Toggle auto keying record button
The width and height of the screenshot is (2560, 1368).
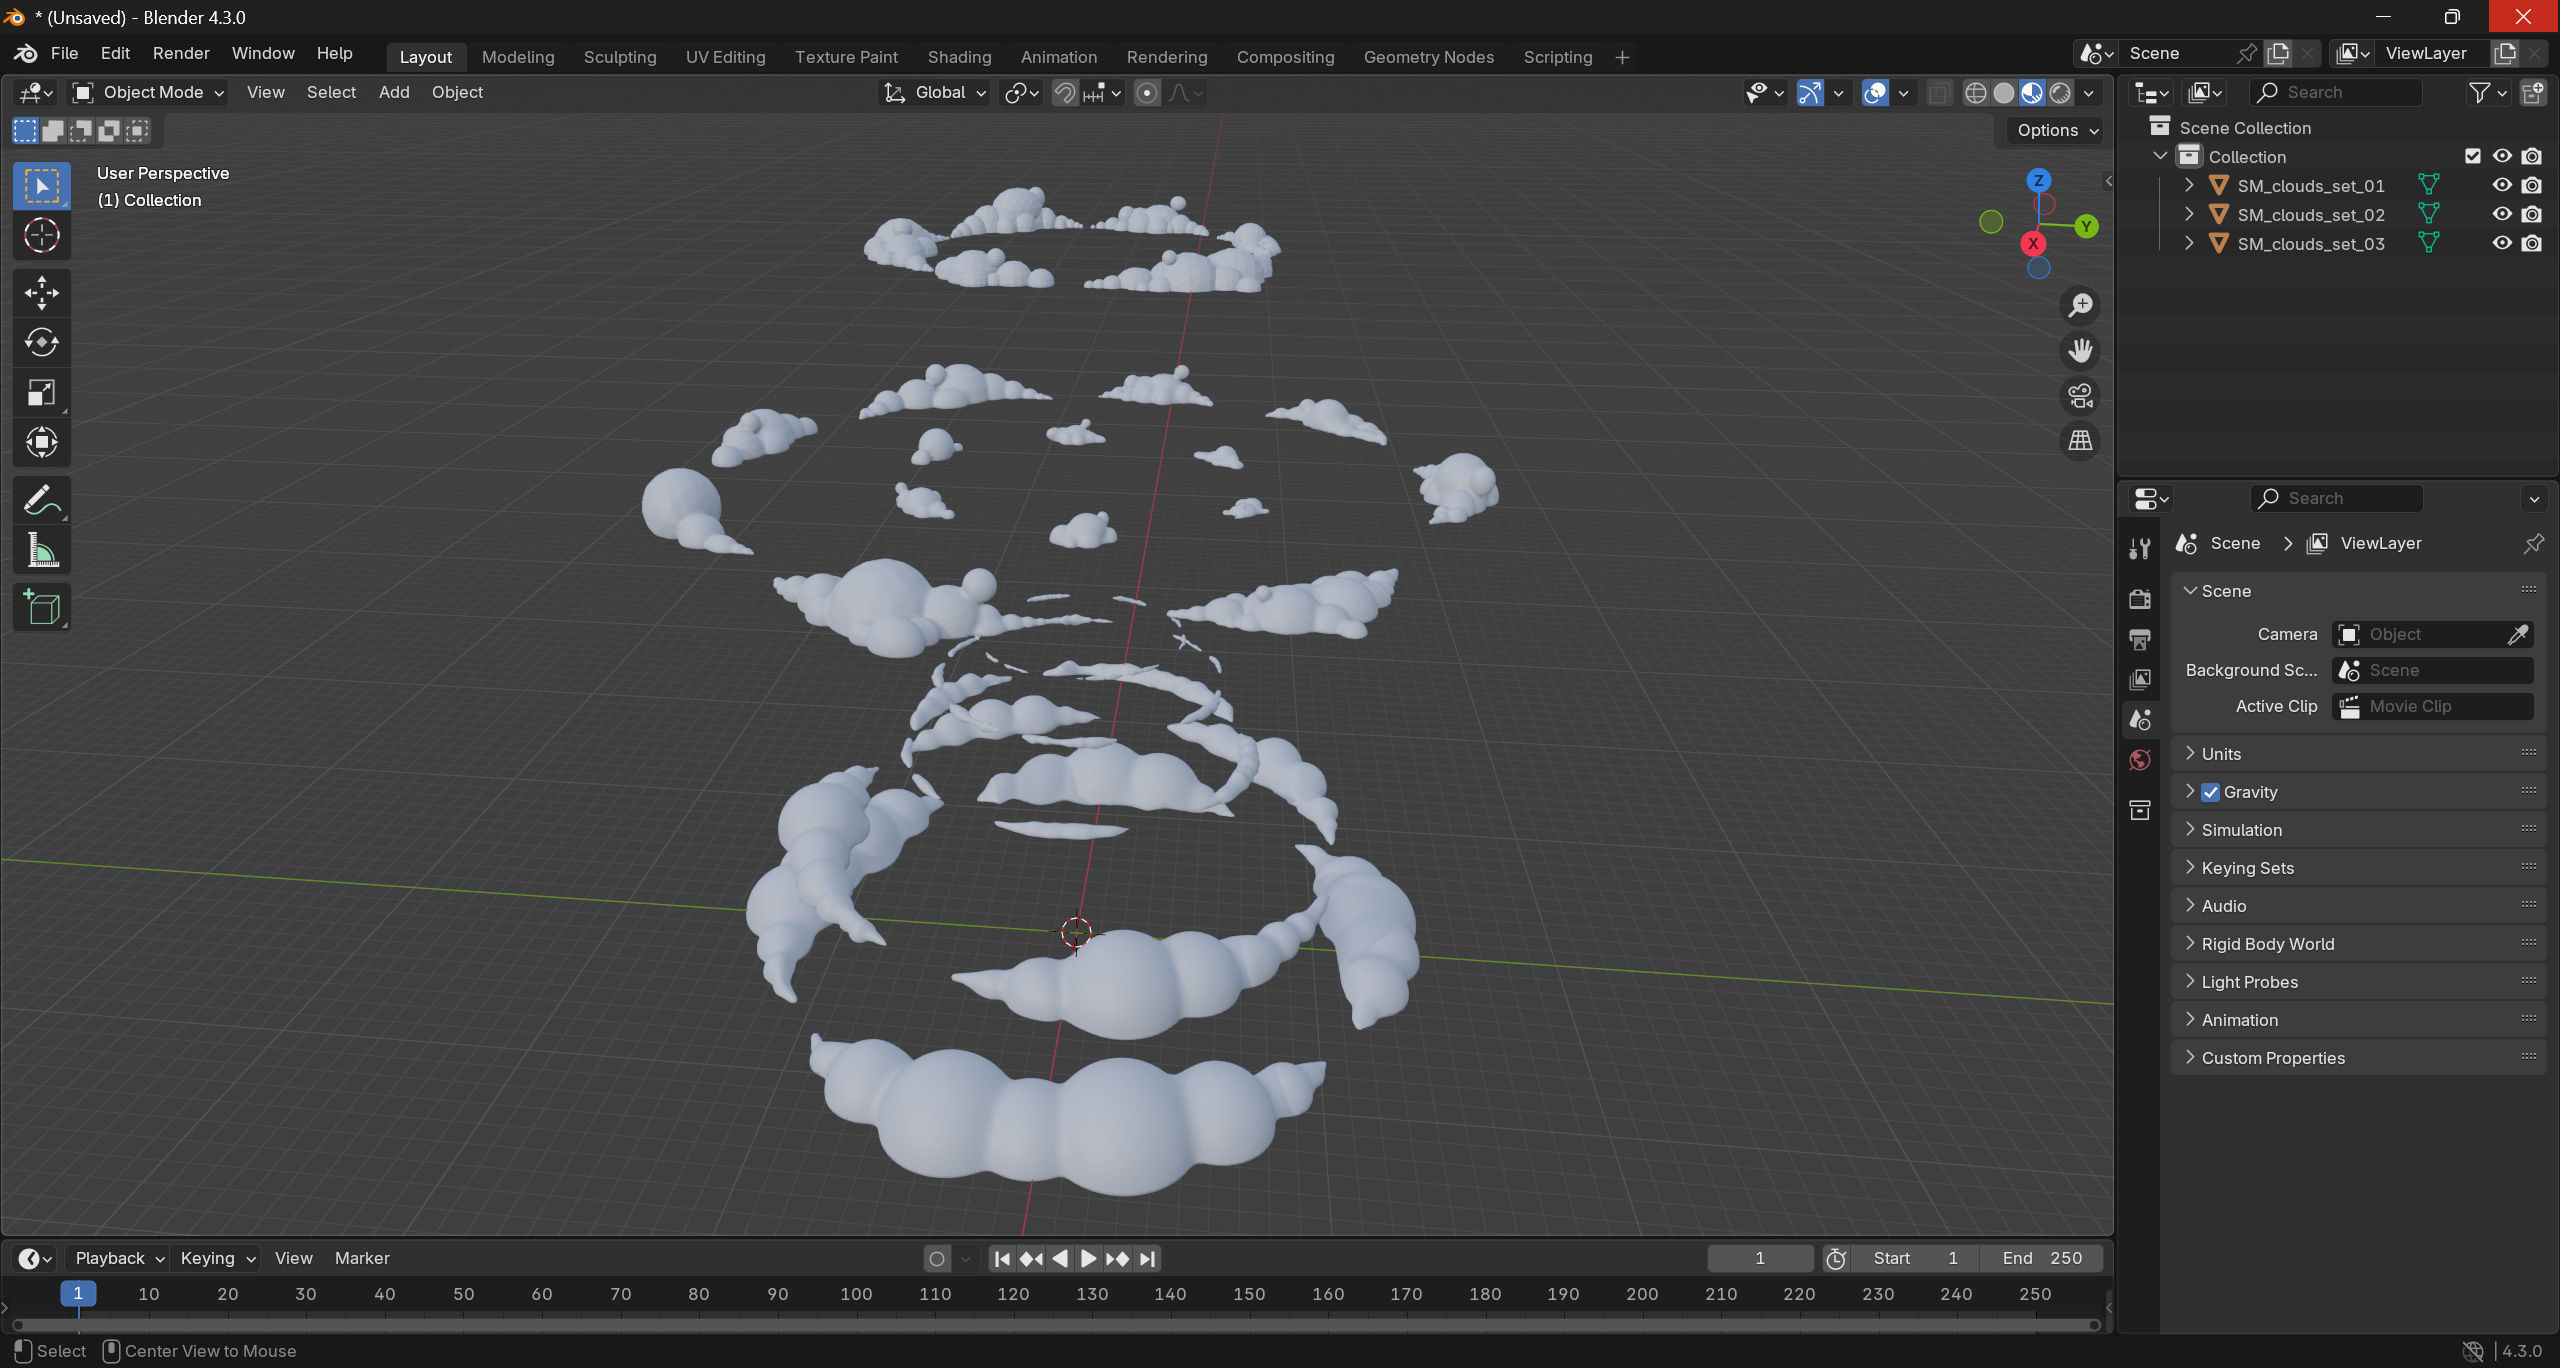pos(936,1259)
